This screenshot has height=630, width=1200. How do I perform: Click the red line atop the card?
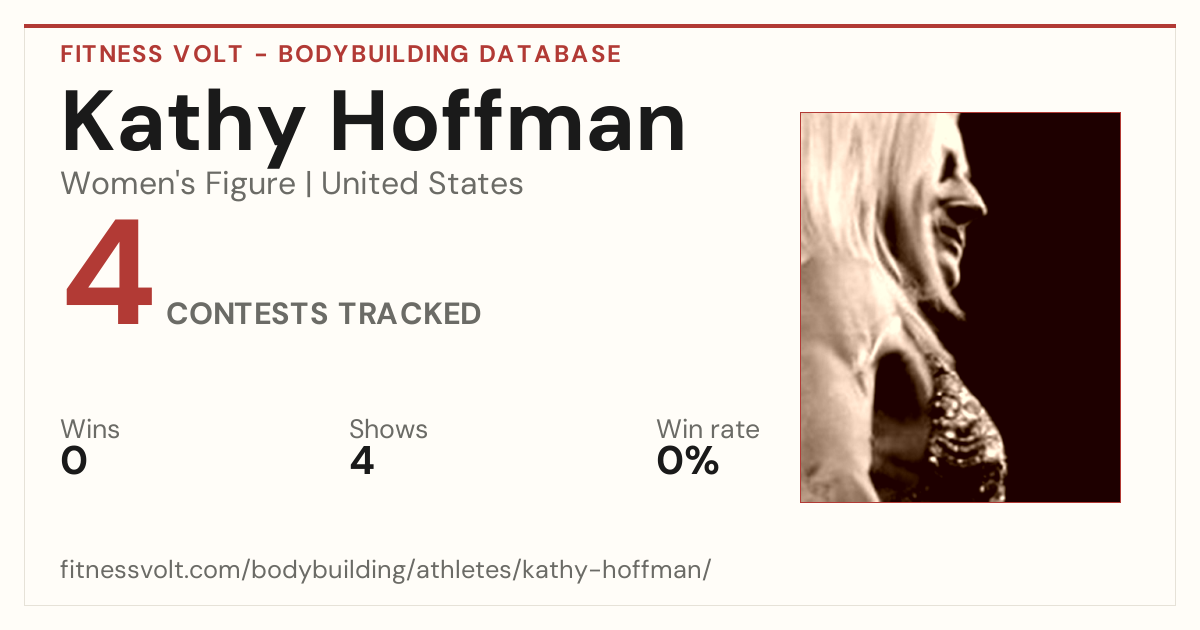coord(600,26)
